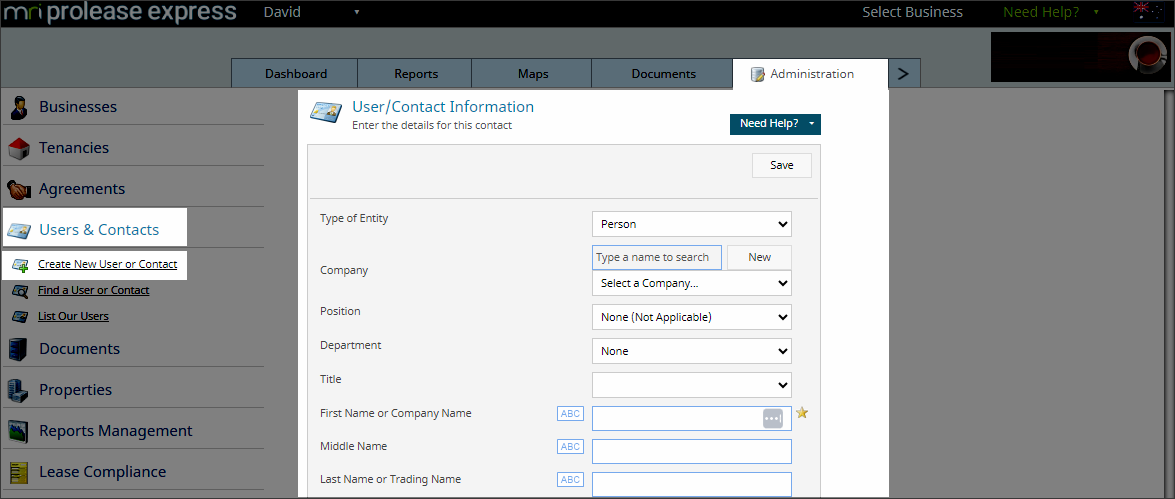This screenshot has width=1175, height=499.
Task: Click the Administration tab notepad icon
Action: [758, 74]
